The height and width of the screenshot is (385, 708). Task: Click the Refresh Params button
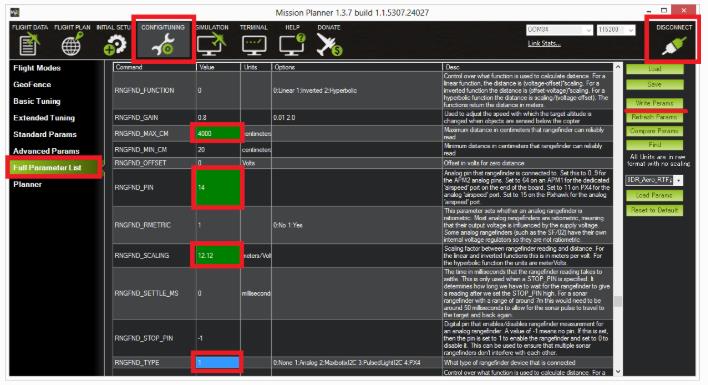pyautogui.click(x=654, y=117)
